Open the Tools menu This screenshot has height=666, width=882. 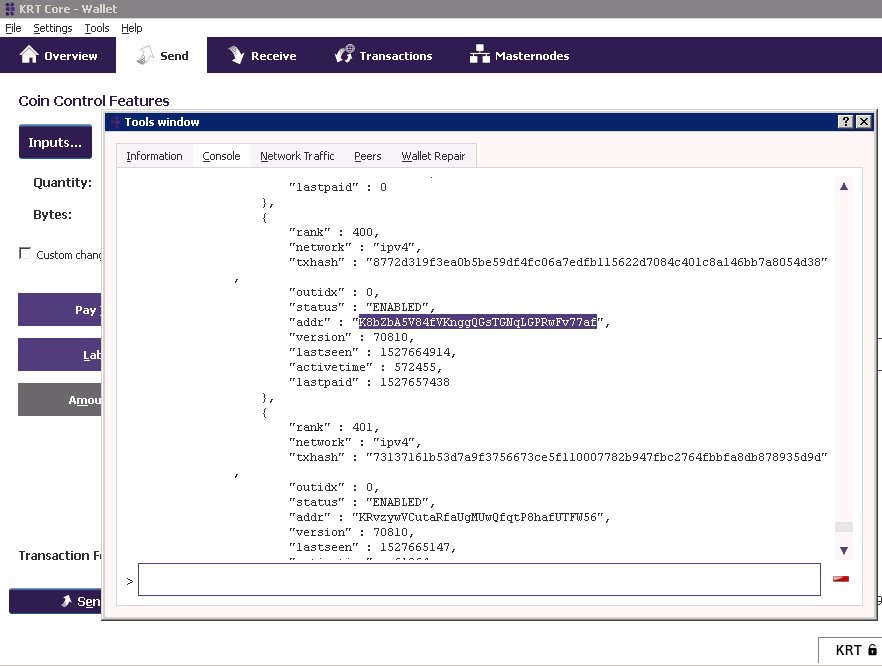[x=97, y=28]
